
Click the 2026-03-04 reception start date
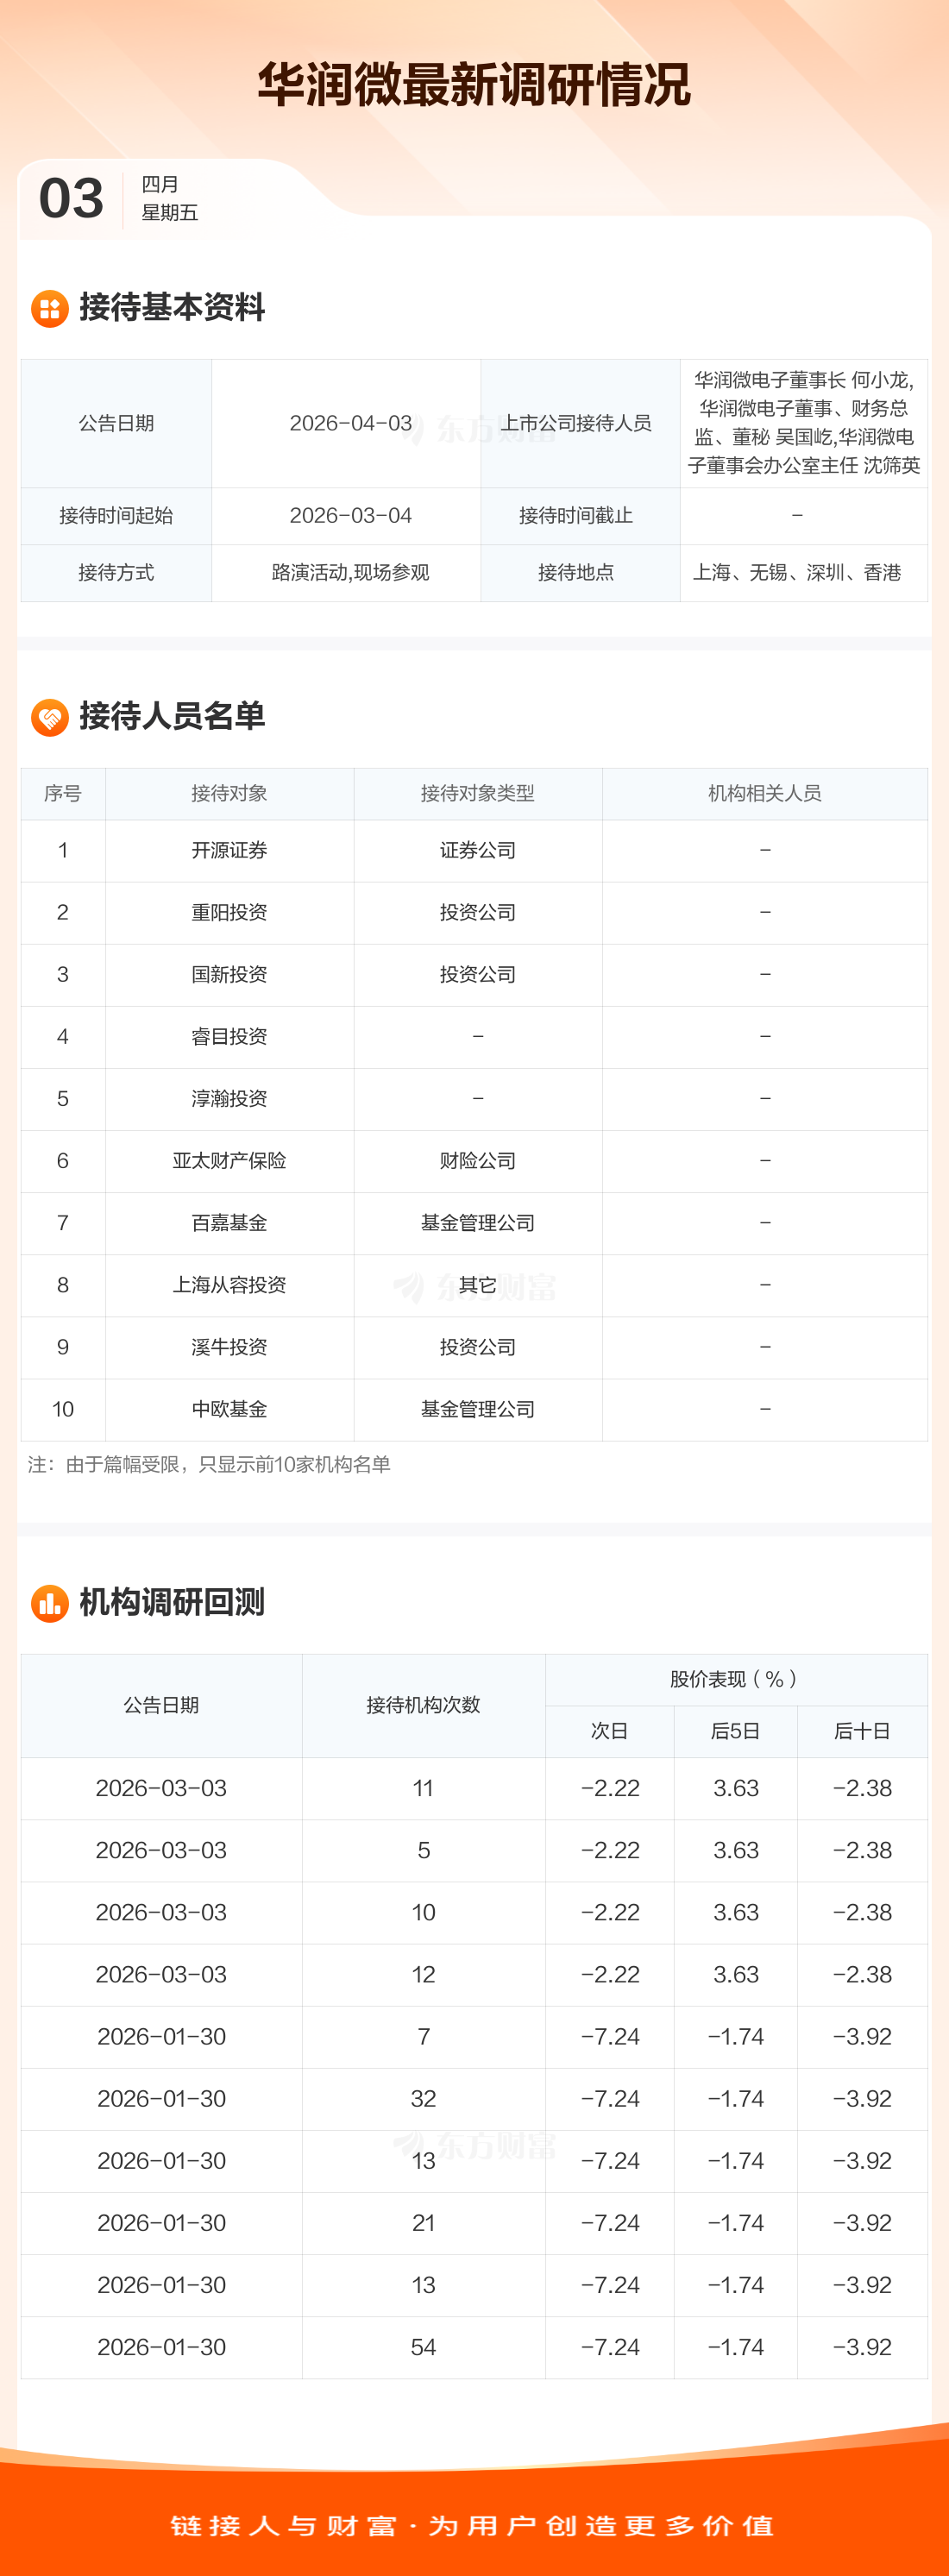pos(350,516)
